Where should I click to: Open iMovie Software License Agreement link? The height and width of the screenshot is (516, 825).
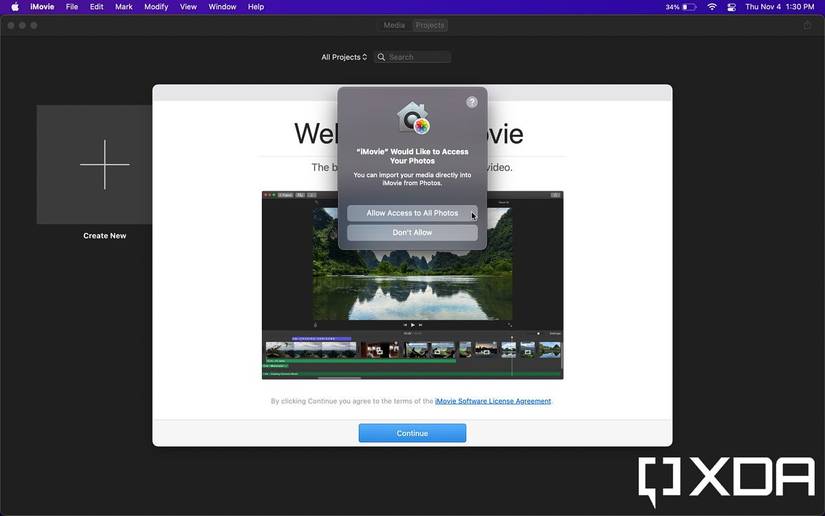[493, 401]
